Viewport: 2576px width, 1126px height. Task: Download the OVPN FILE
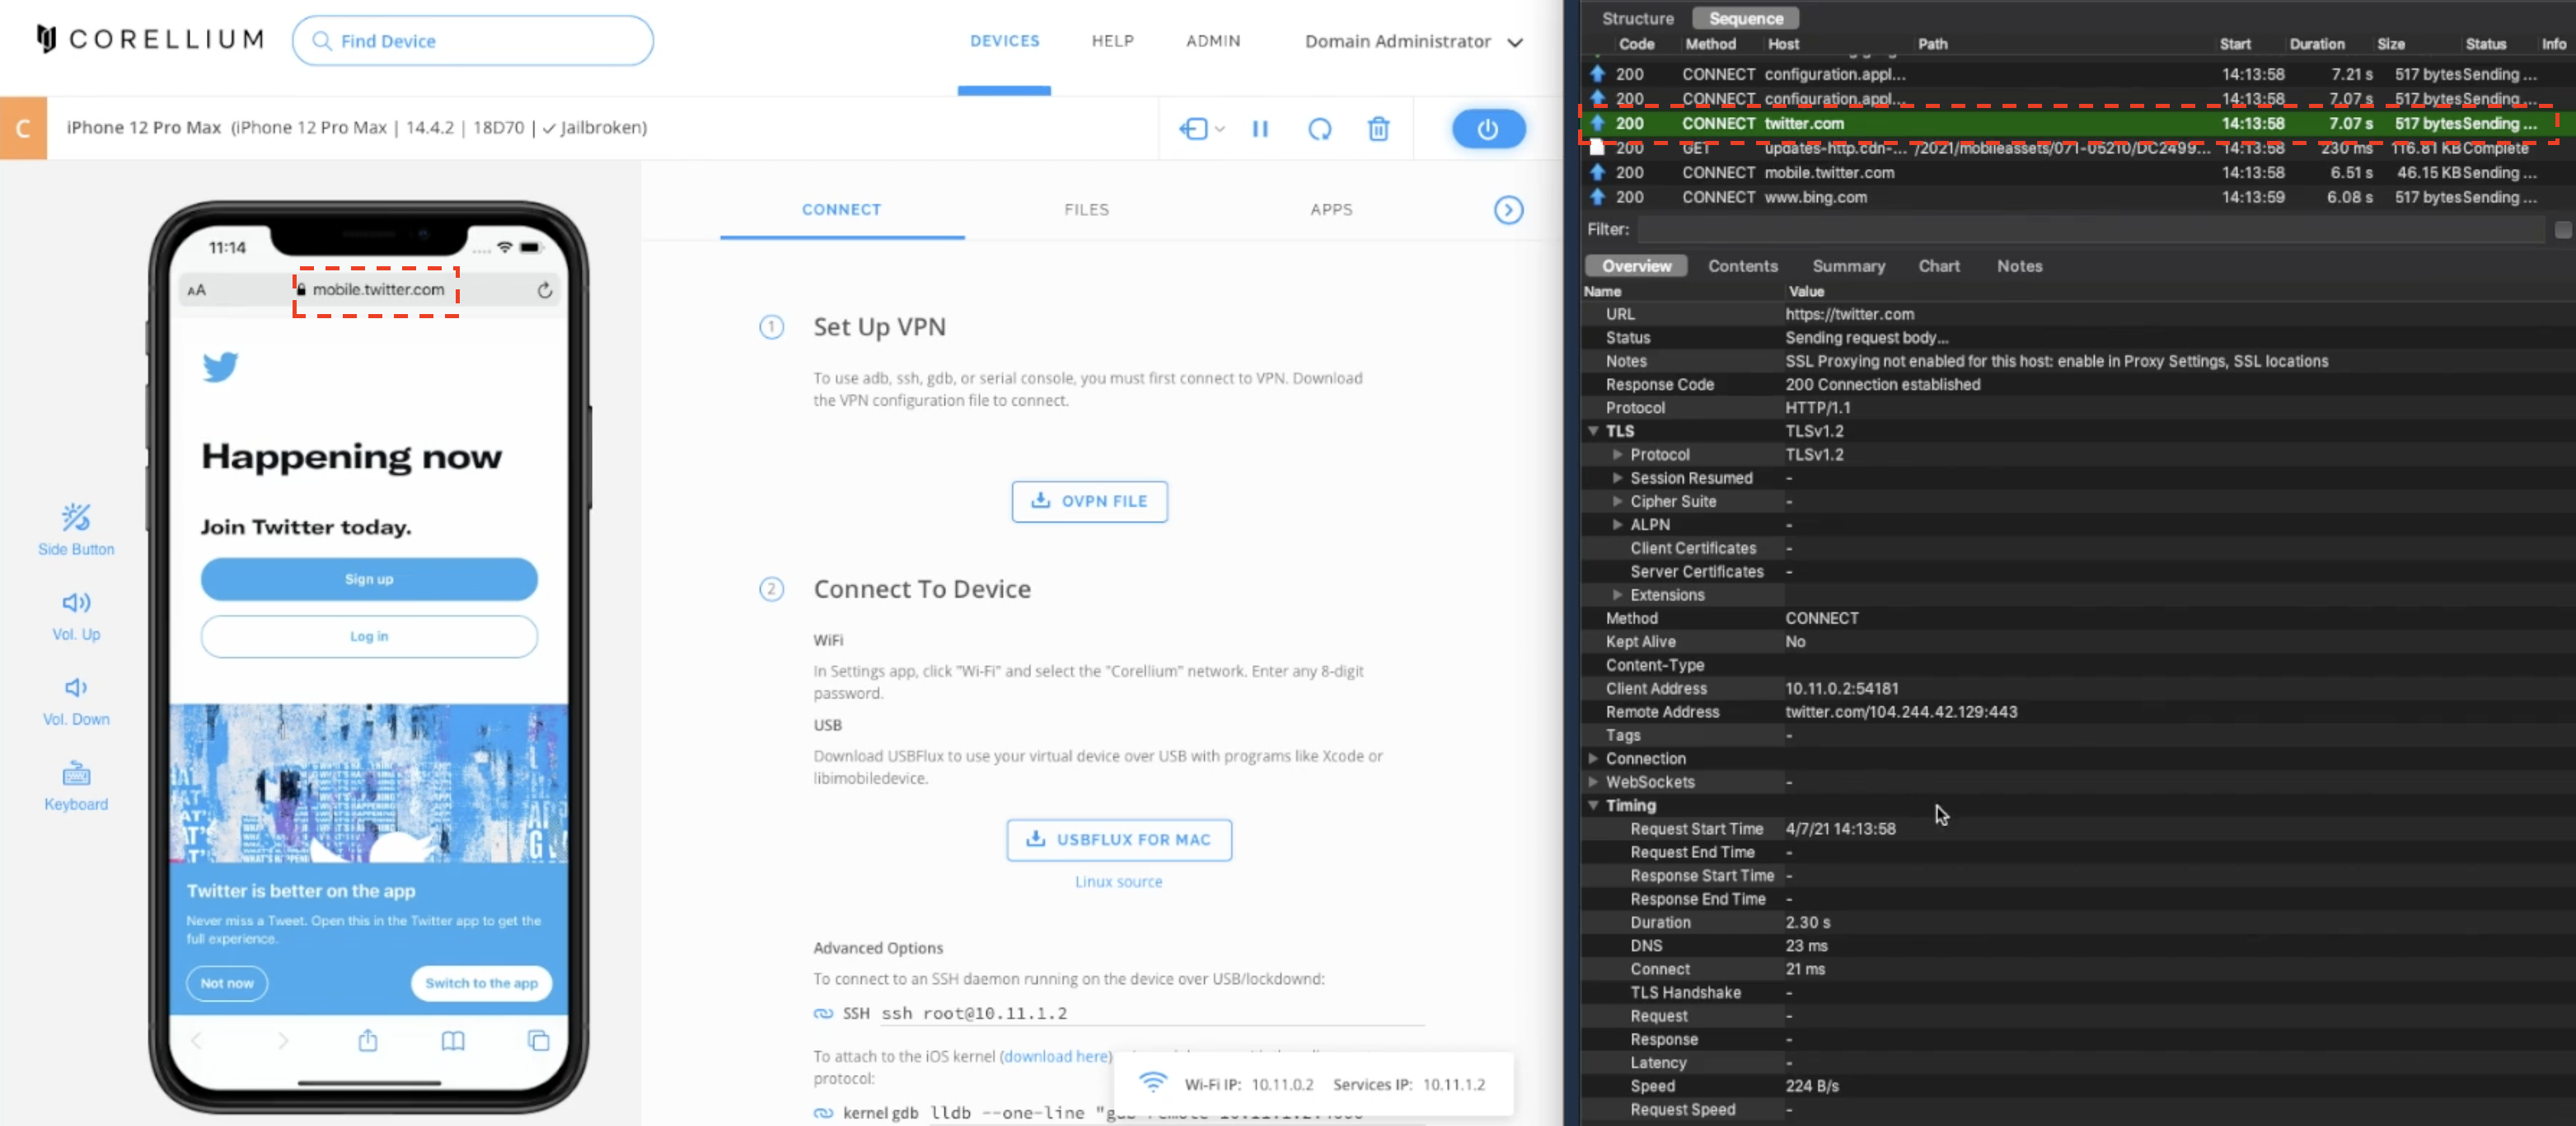1089,501
